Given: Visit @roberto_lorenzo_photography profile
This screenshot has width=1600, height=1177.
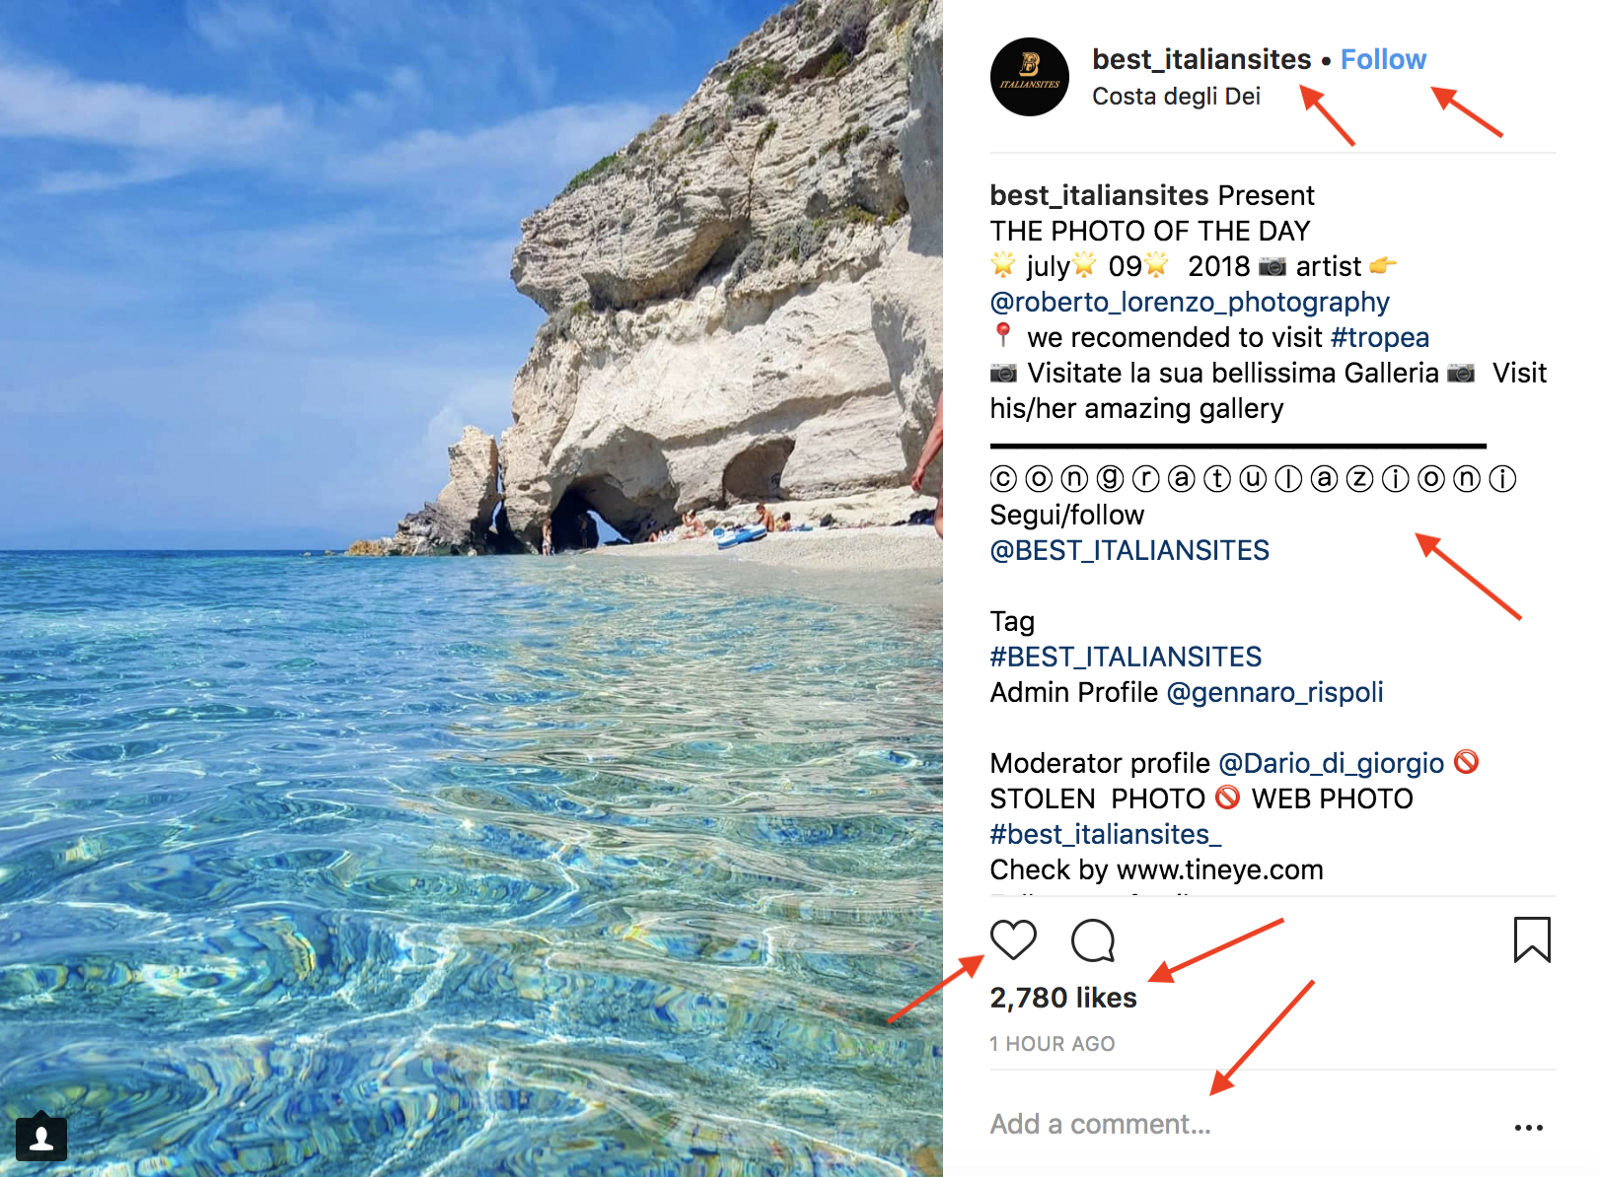Looking at the screenshot, I should (x=1189, y=302).
